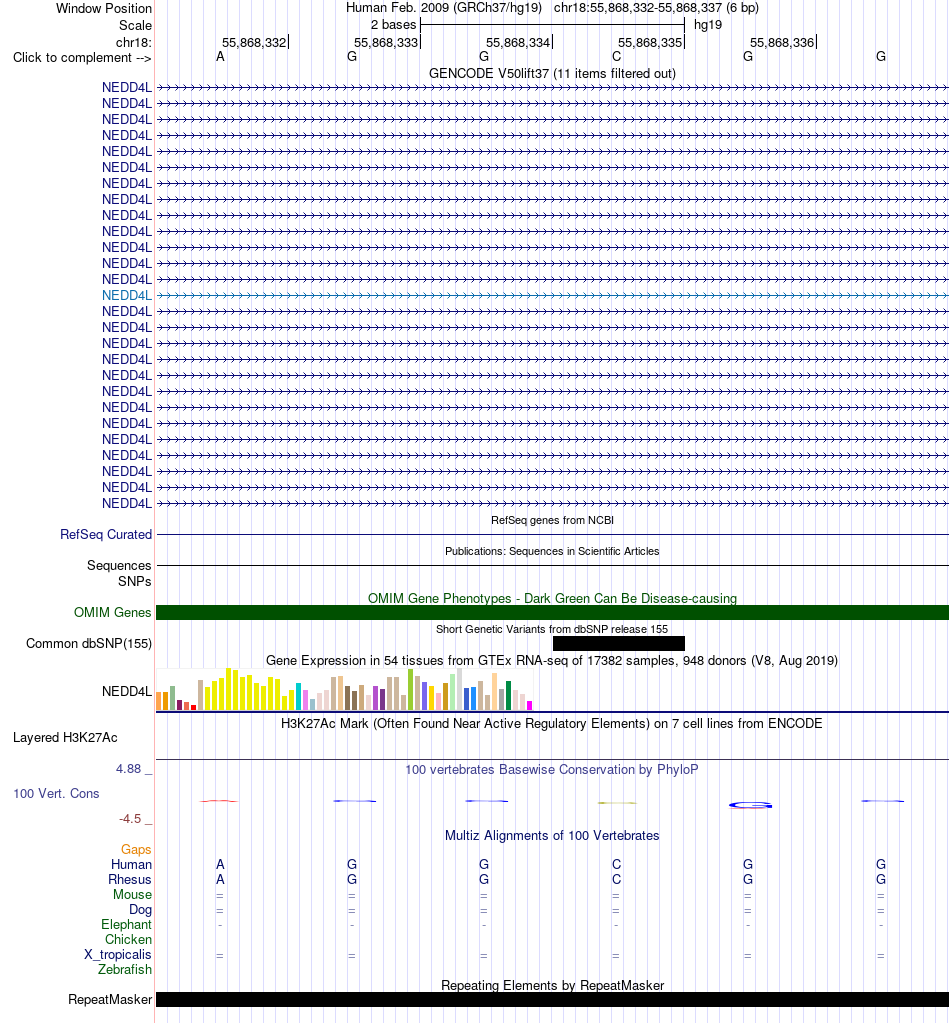
Task: Click base A in the top sequence row
Action: coord(220,57)
